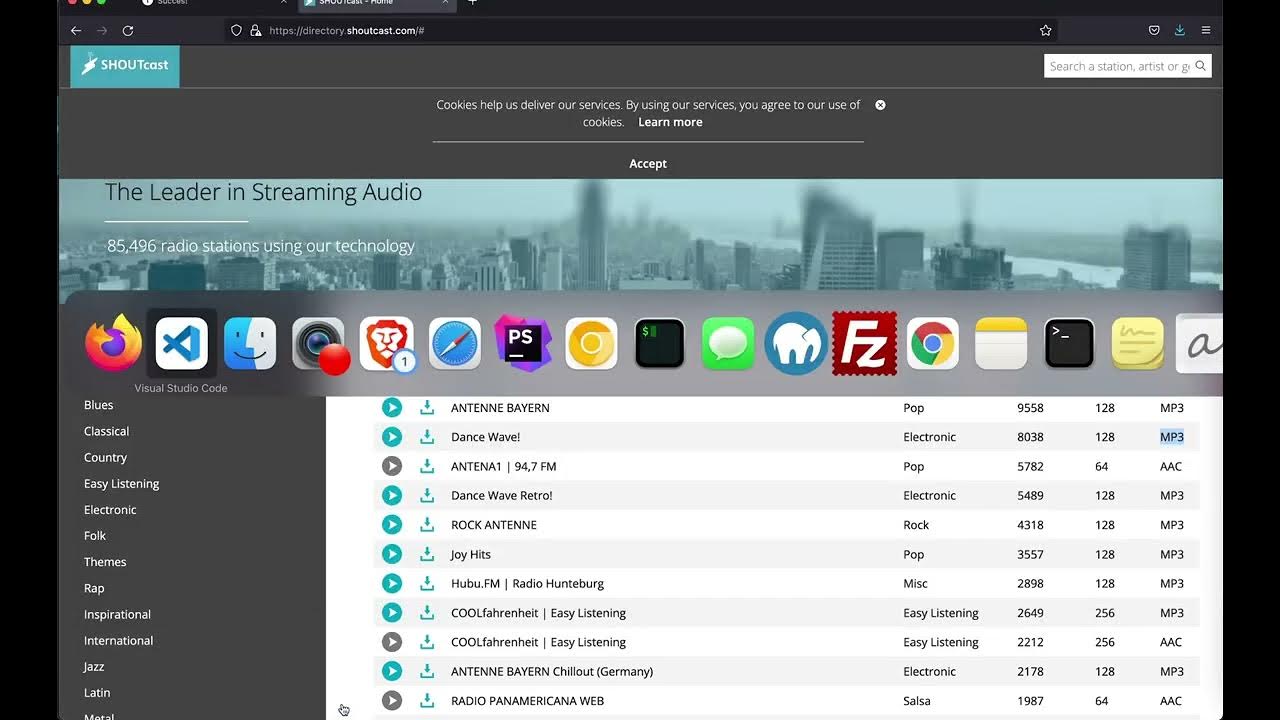Accept the cookies notice

pos(648,163)
